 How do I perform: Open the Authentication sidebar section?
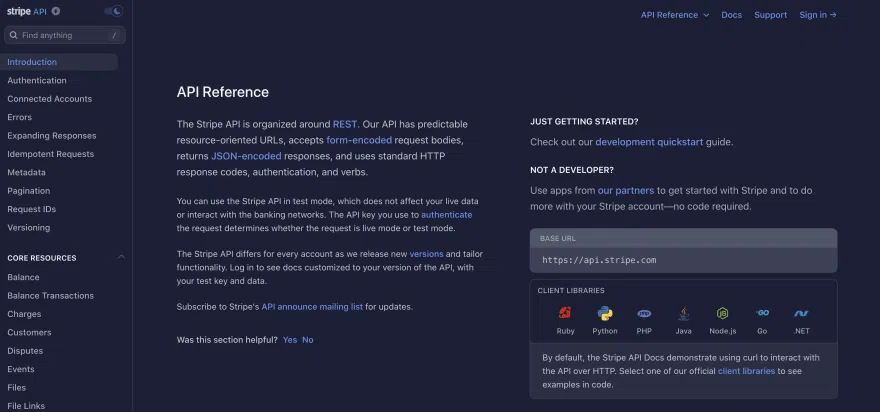pyautogui.click(x=37, y=81)
